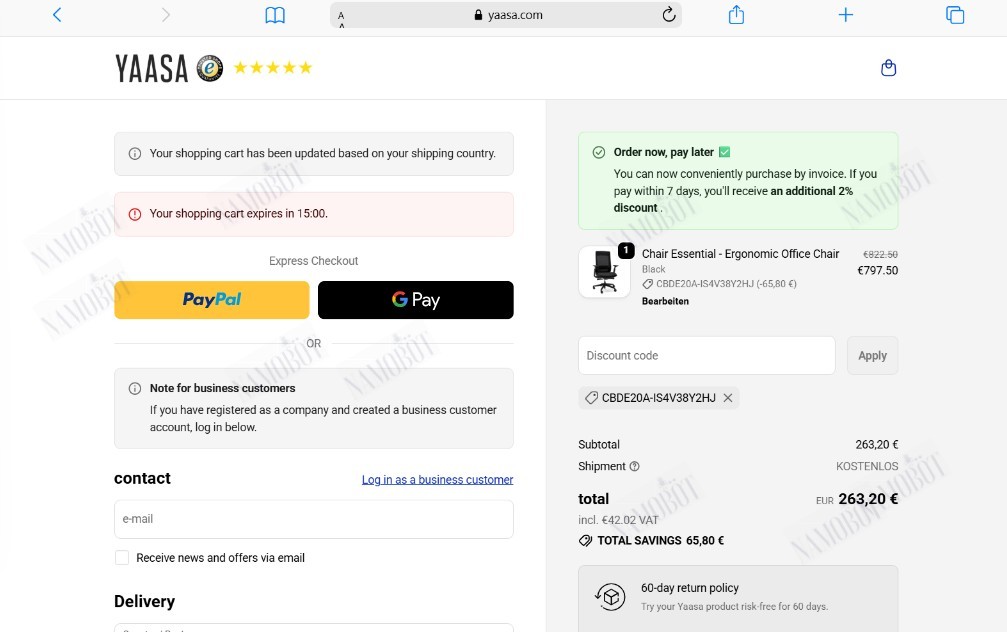The width and height of the screenshot is (1007, 632).
Task: Click the Order now pay later checkmark icon
Action: click(599, 152)
